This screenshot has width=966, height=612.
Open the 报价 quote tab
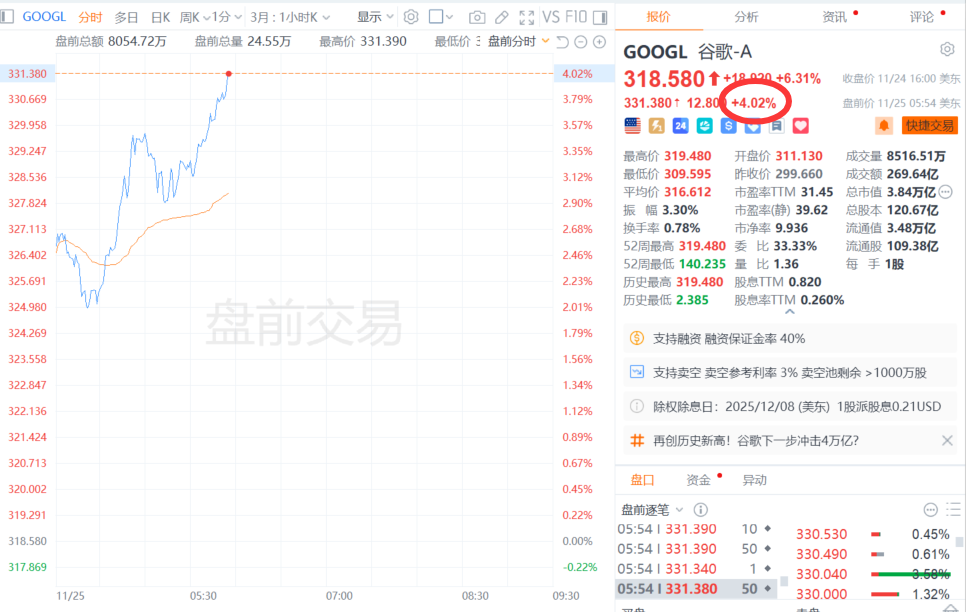pyautogui.click(x=658, y=17)
